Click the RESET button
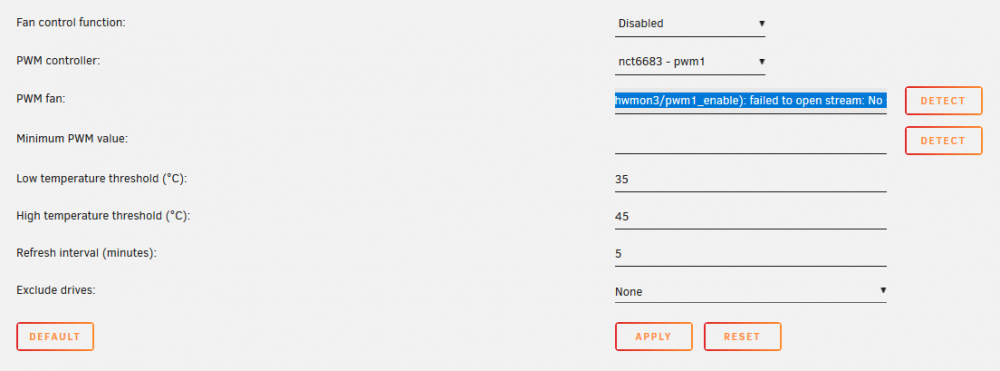This screenshot has width=1000, height=371. (x=742, y=337)
